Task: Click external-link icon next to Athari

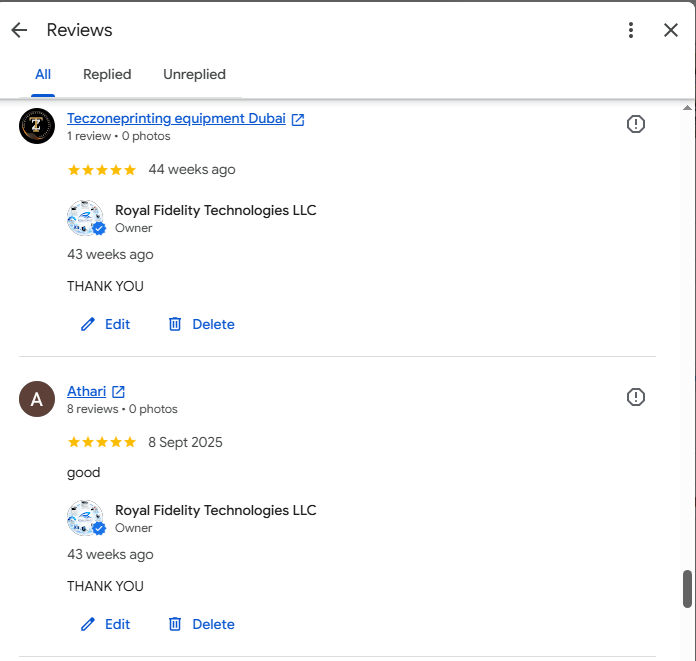Action: click(118, 392)
